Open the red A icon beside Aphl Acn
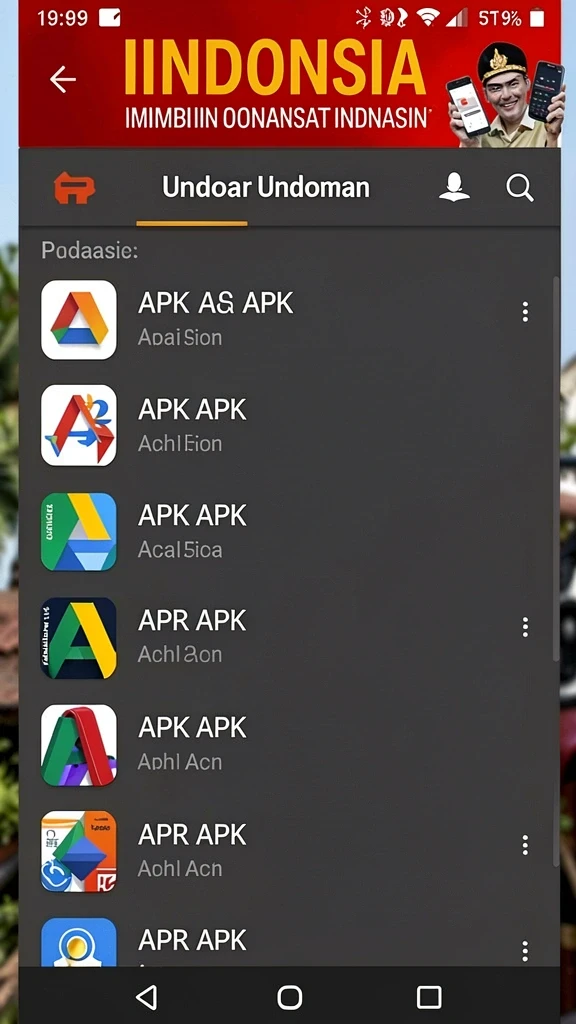576x1024 pixels. click(79, 745)
